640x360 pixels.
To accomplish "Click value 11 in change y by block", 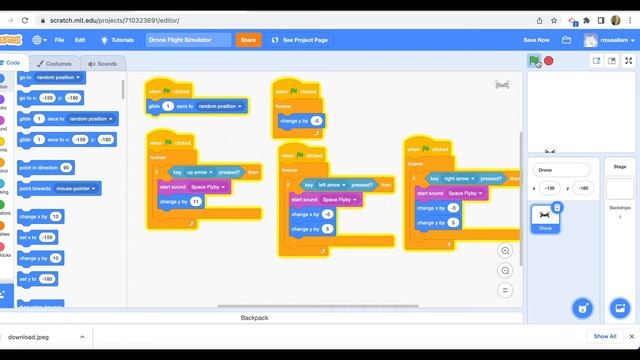I will [196, 202].
